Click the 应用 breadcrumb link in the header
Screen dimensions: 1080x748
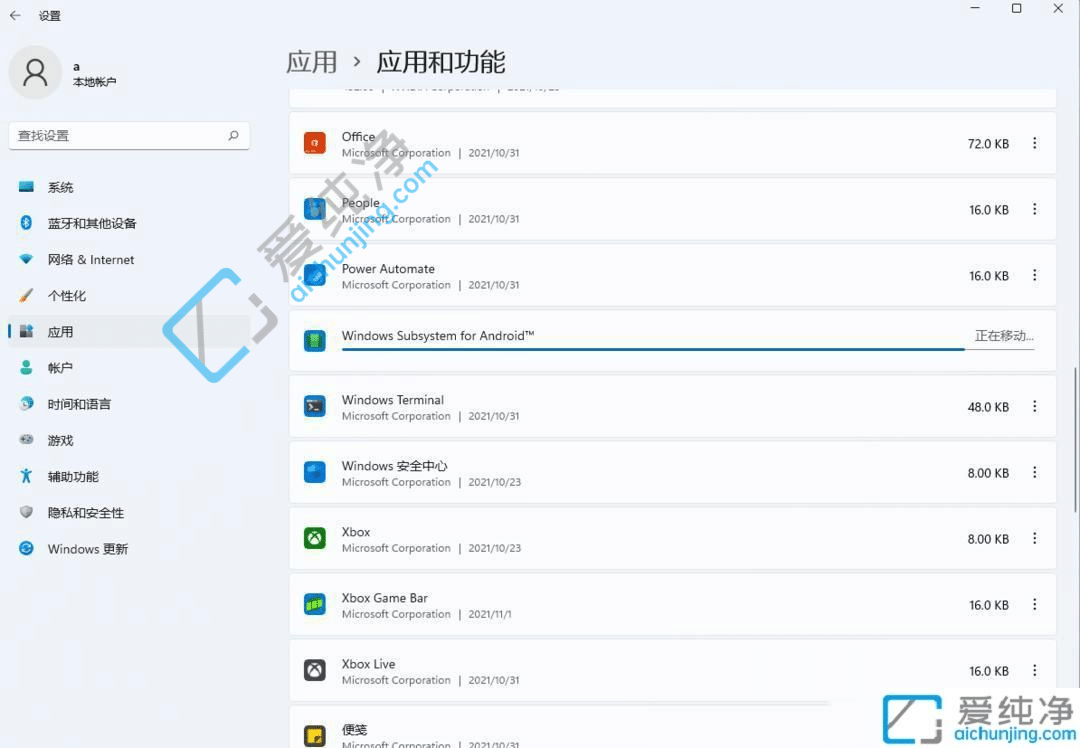pyautogui.click(x=311, y=62)
